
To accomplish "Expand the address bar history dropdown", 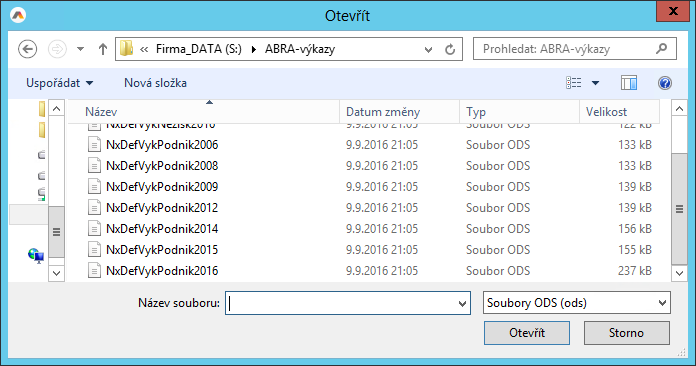I will (x=428, y=49).
